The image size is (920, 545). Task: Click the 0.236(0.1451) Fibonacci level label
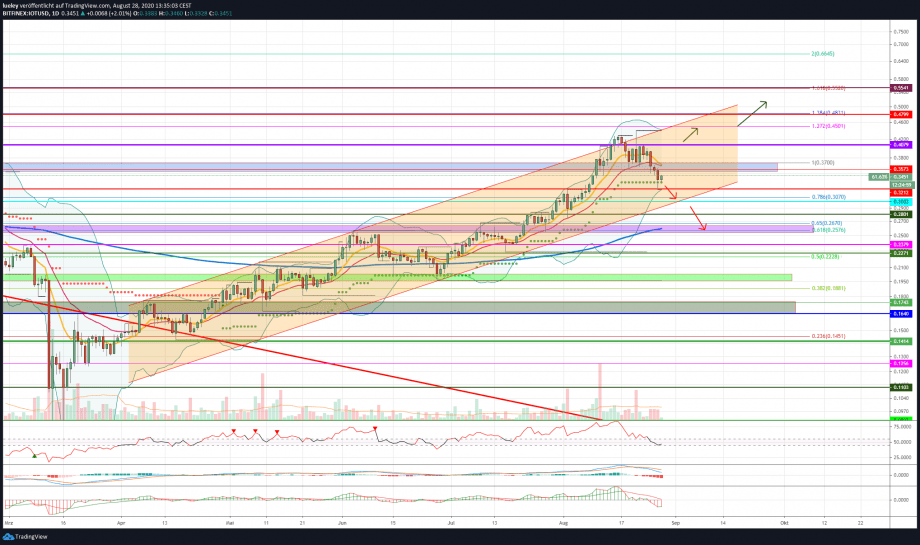pyautogui.click(x=828, y=336)
